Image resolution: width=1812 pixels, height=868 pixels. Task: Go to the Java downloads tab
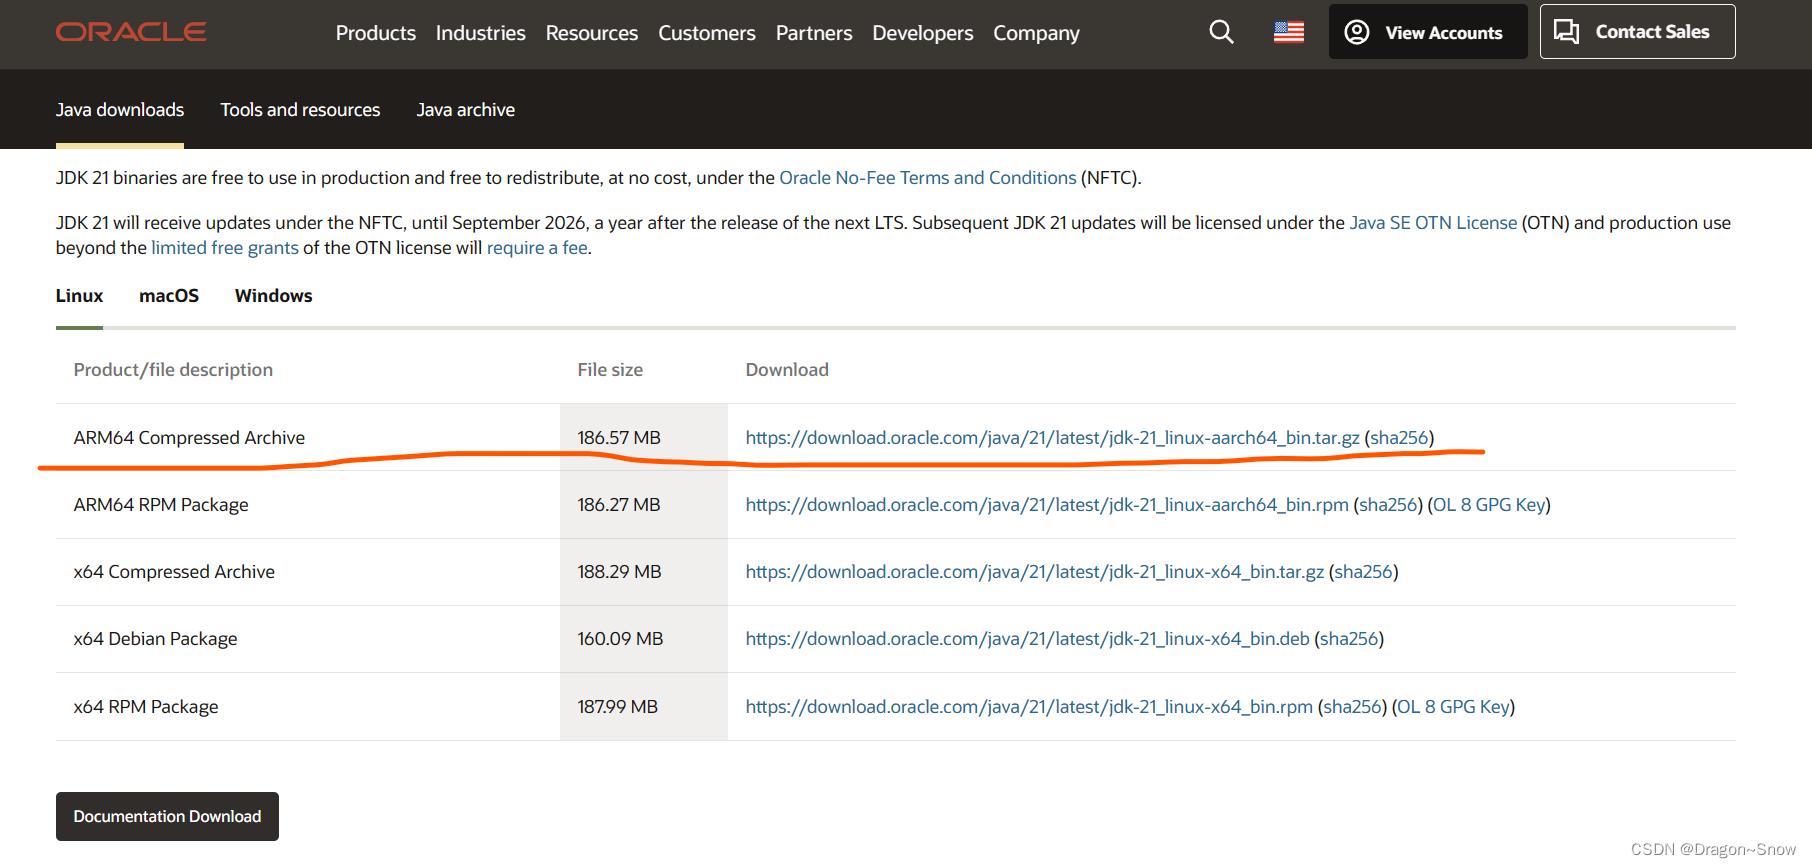click(x=120, y=110)
